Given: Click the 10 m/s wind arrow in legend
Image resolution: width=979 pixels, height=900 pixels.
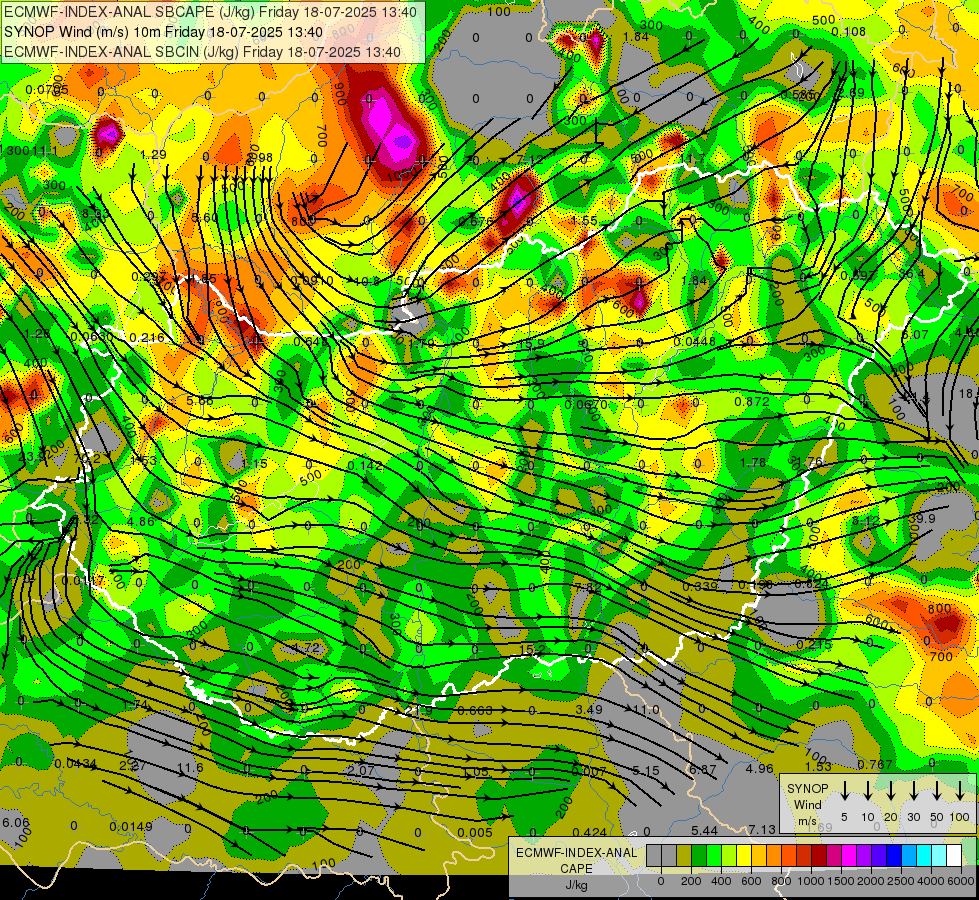Looking at the screenshot, I should (868, 790).
